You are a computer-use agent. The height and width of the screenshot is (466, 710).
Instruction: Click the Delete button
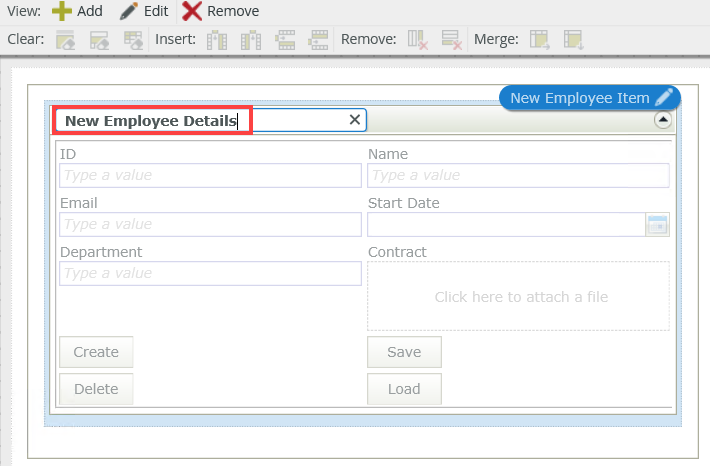pyautogui.click(x=96, y=389)
